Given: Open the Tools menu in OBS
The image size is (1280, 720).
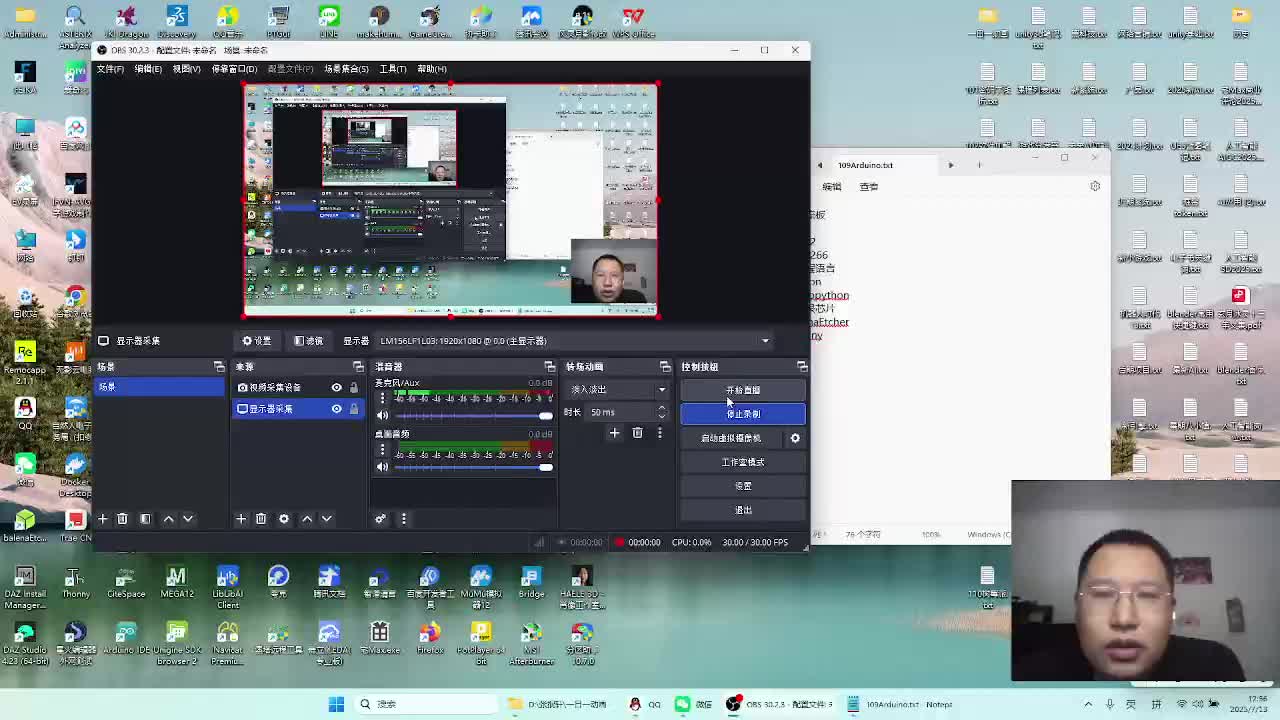Looking at the screenshot, I should coord(393,69).
